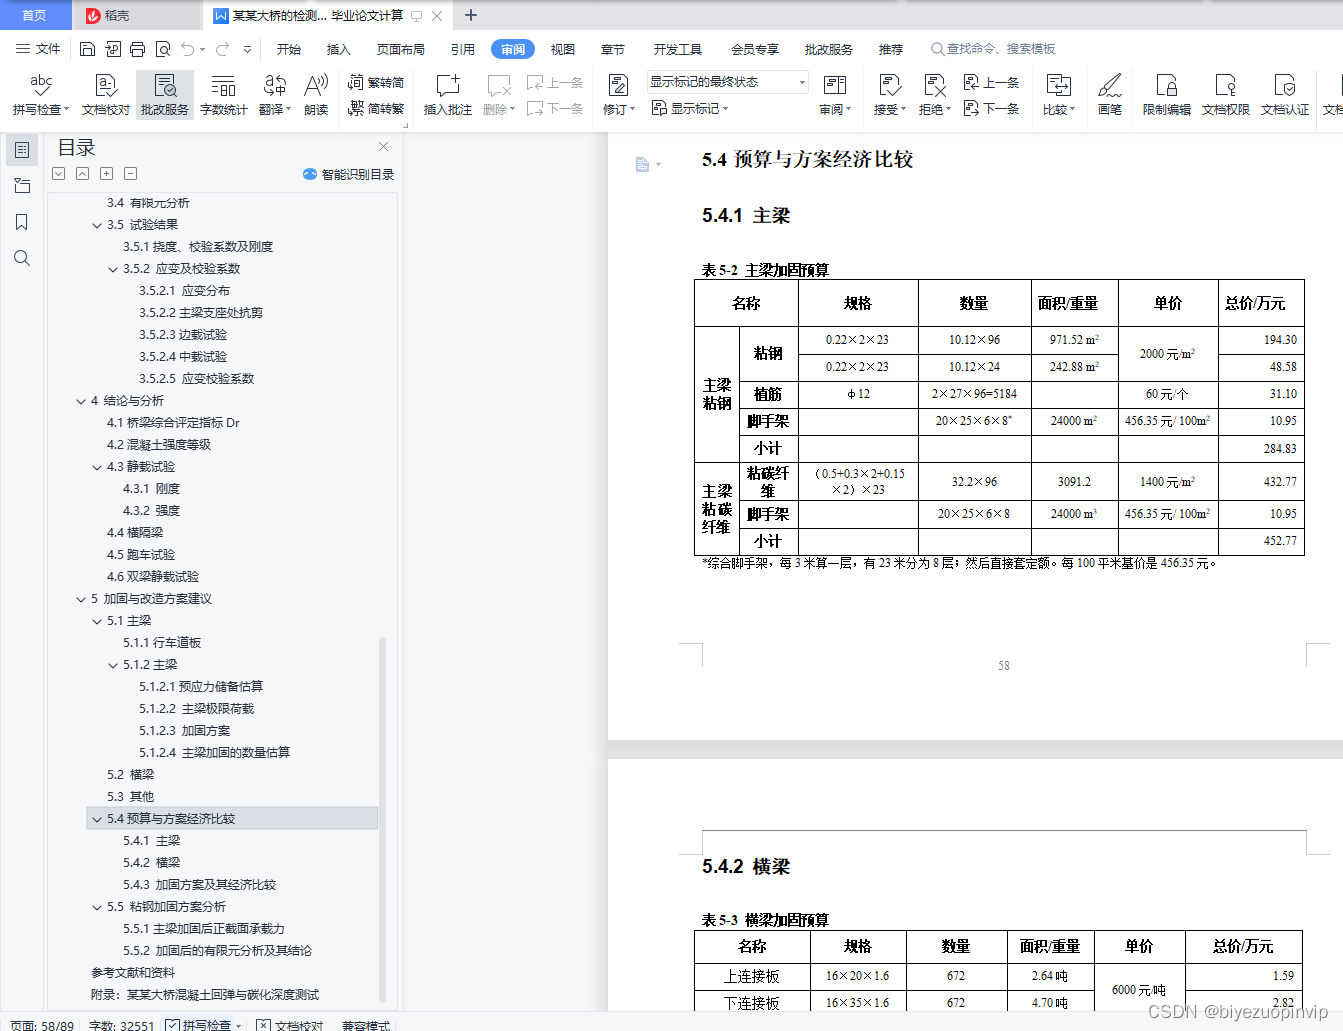The image size is (1343, 1031).
Task: Click the print icon in quick access
Action: coord(138,49)
